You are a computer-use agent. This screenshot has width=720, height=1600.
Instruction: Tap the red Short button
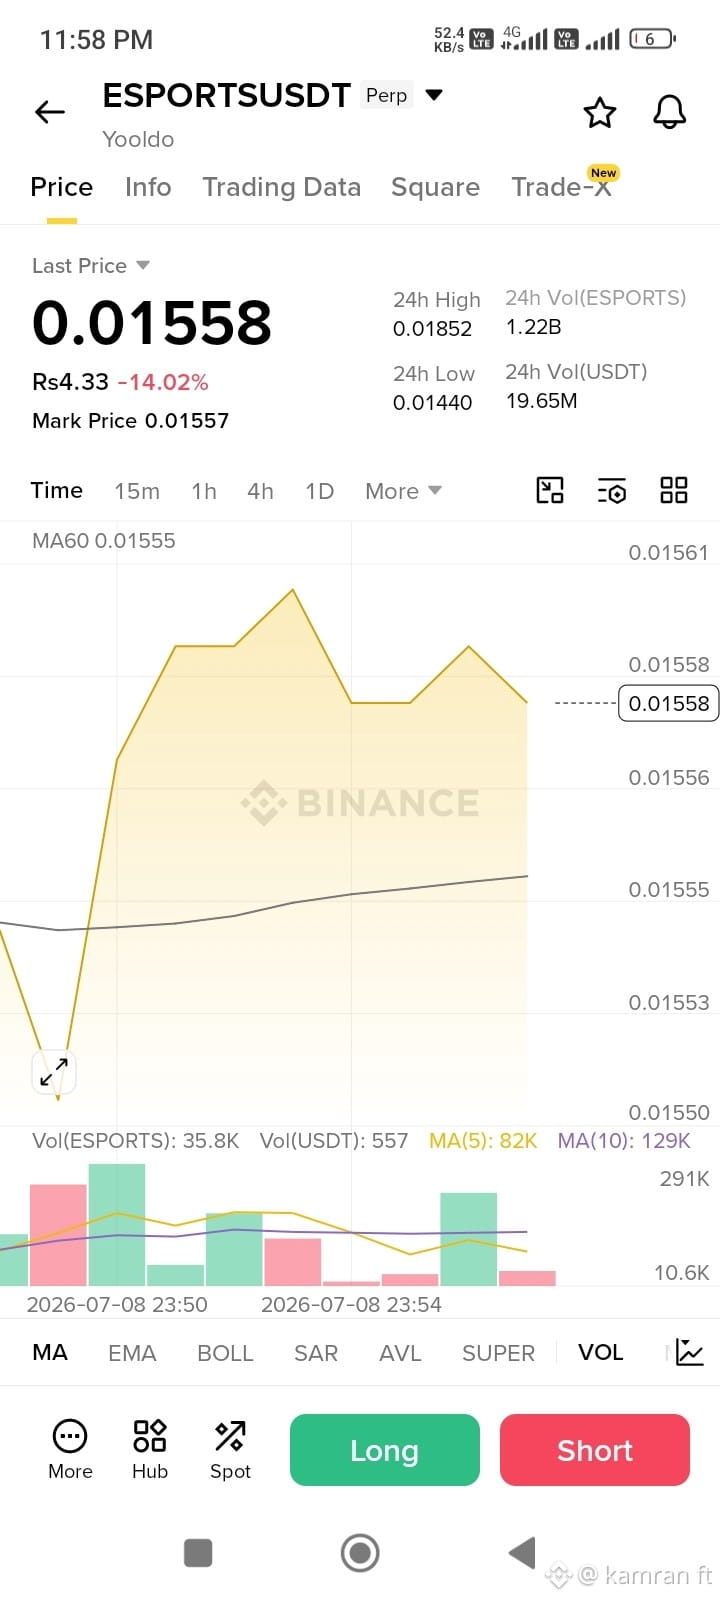[595, 1450]
